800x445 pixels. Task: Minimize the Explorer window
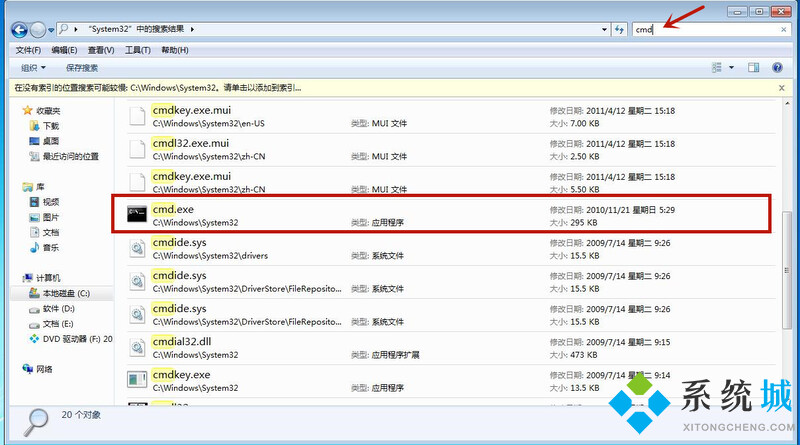pyautogui.click(x=738, y=11)
